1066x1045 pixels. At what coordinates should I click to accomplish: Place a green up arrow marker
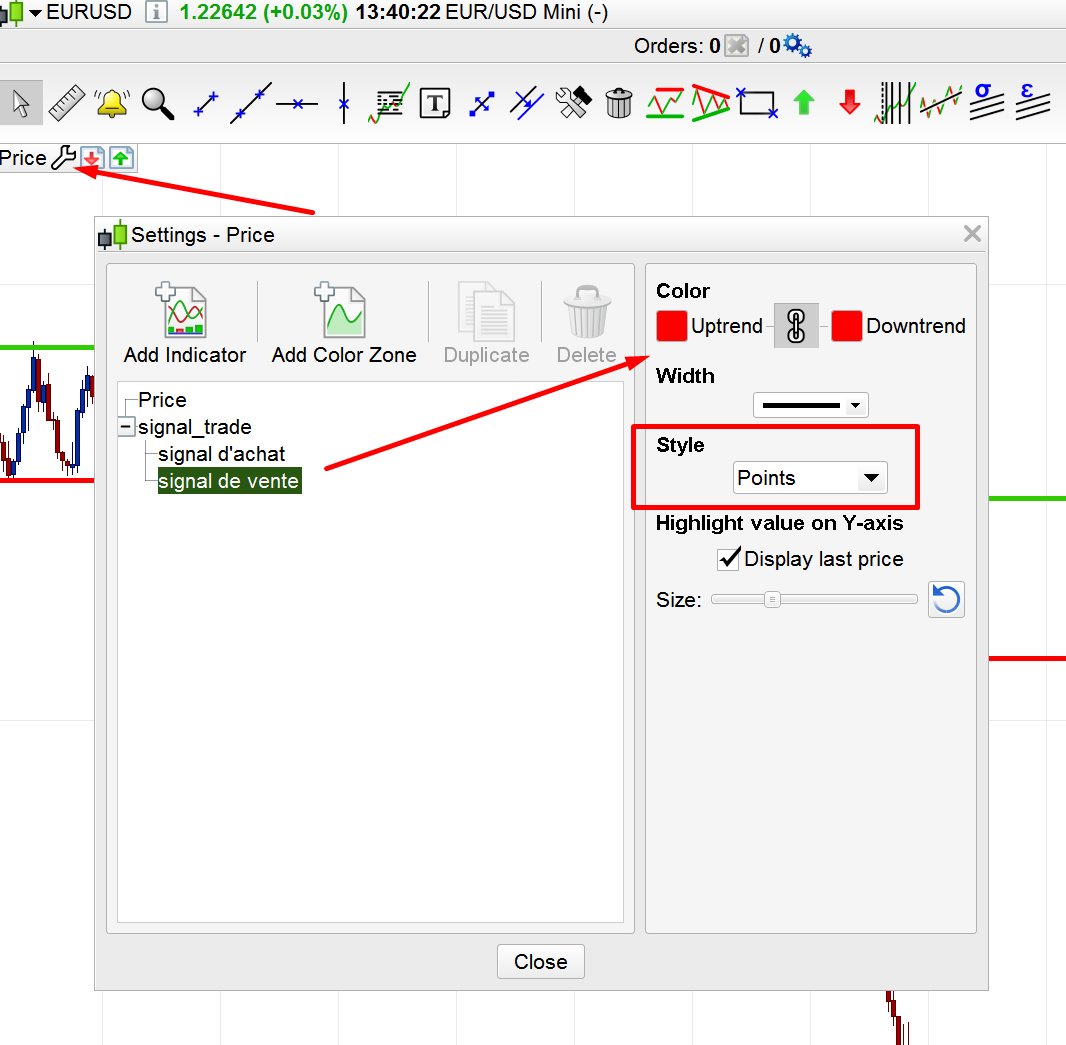804,103
